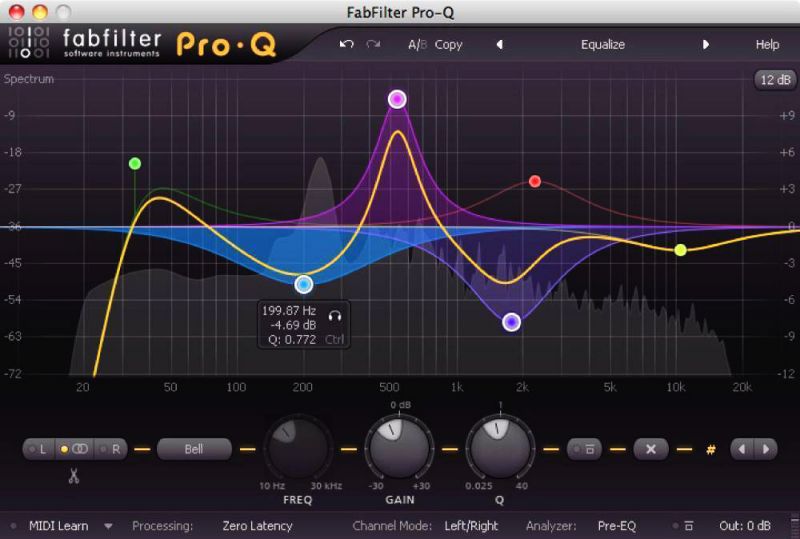This screenshot has height=539, width=800.
Task: Open the Left/Right channel mode menu
Action: click(x=471, y=526)
